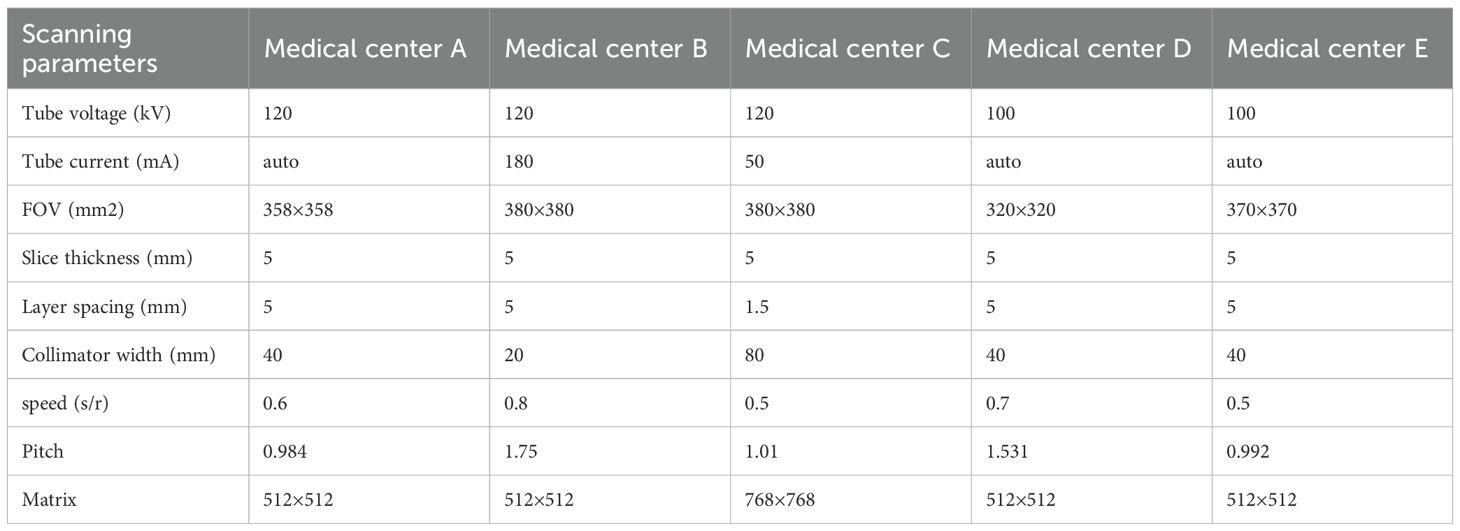Select the Pitch row label

(42, 449)
